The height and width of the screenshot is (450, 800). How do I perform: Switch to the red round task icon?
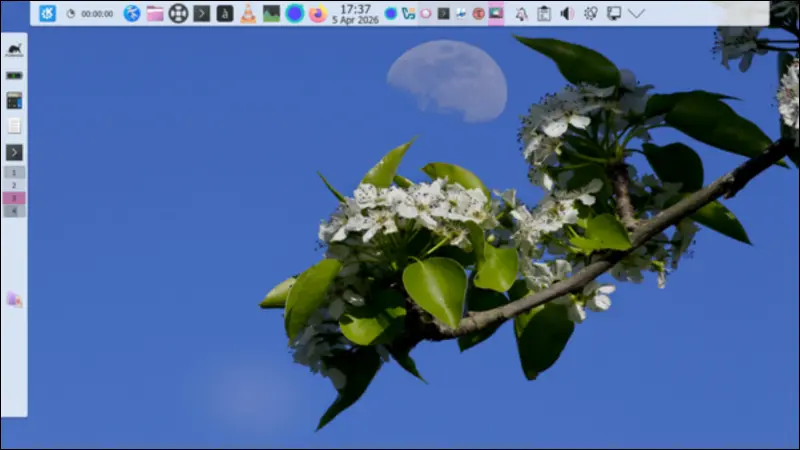(479, 14)
